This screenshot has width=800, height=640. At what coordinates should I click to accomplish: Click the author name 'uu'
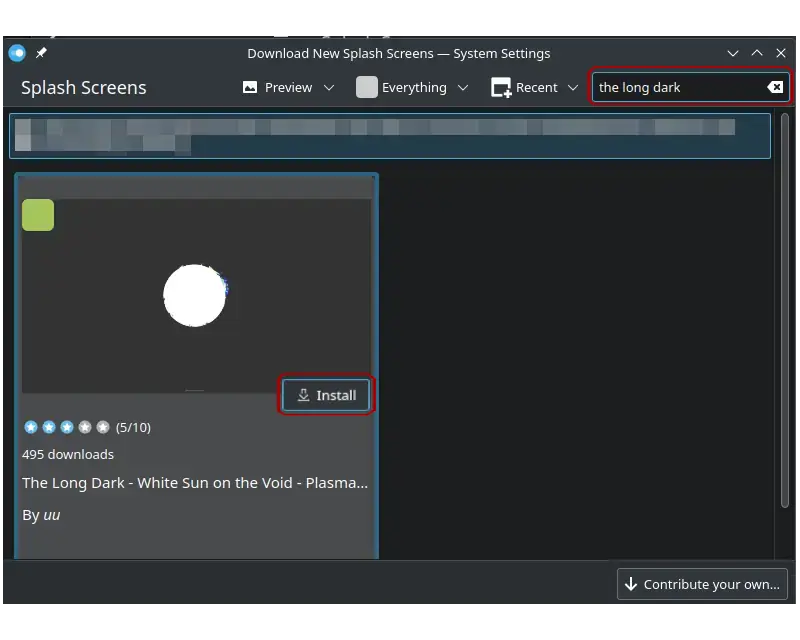pos(52,515)
